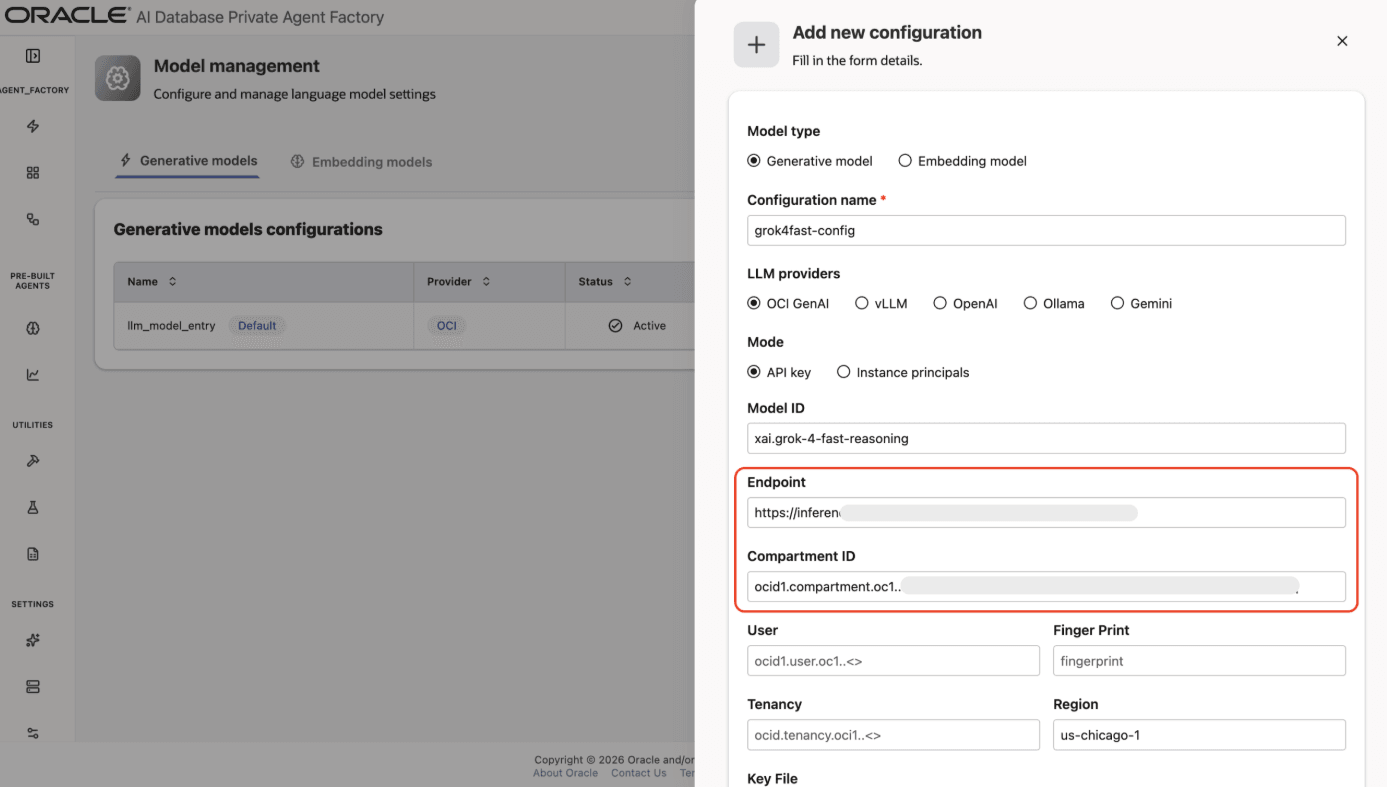Sort the table by Provider column
Image resolution: width=1387 pixels, height=787 pixels.
tap(486, 282)
